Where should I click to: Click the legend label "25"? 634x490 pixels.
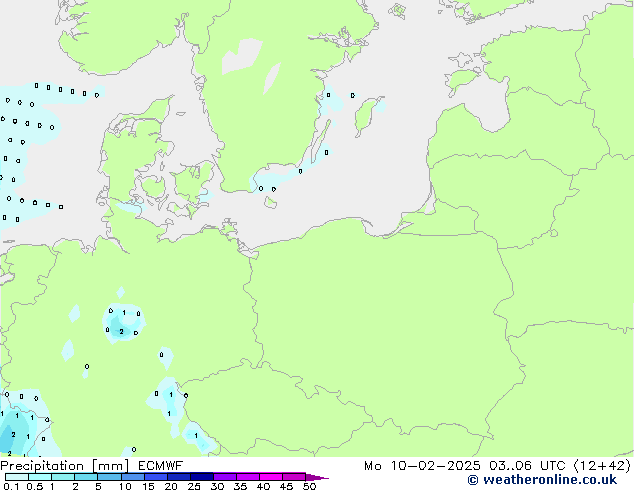194,486
